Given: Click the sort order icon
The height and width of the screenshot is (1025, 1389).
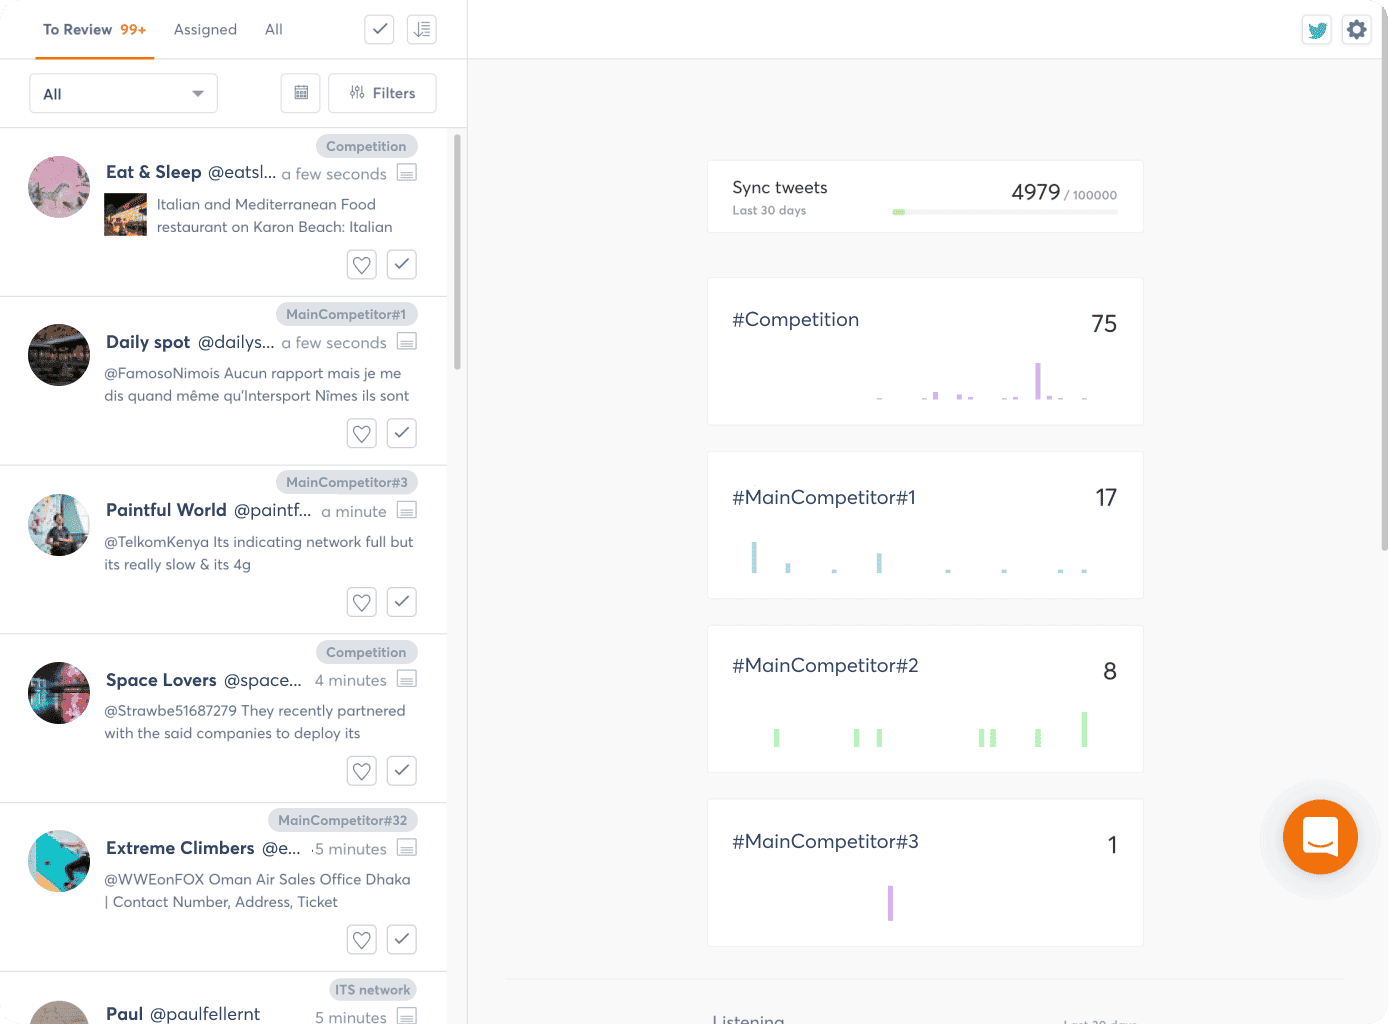Looking at the screenshot, I should (422, 30).
